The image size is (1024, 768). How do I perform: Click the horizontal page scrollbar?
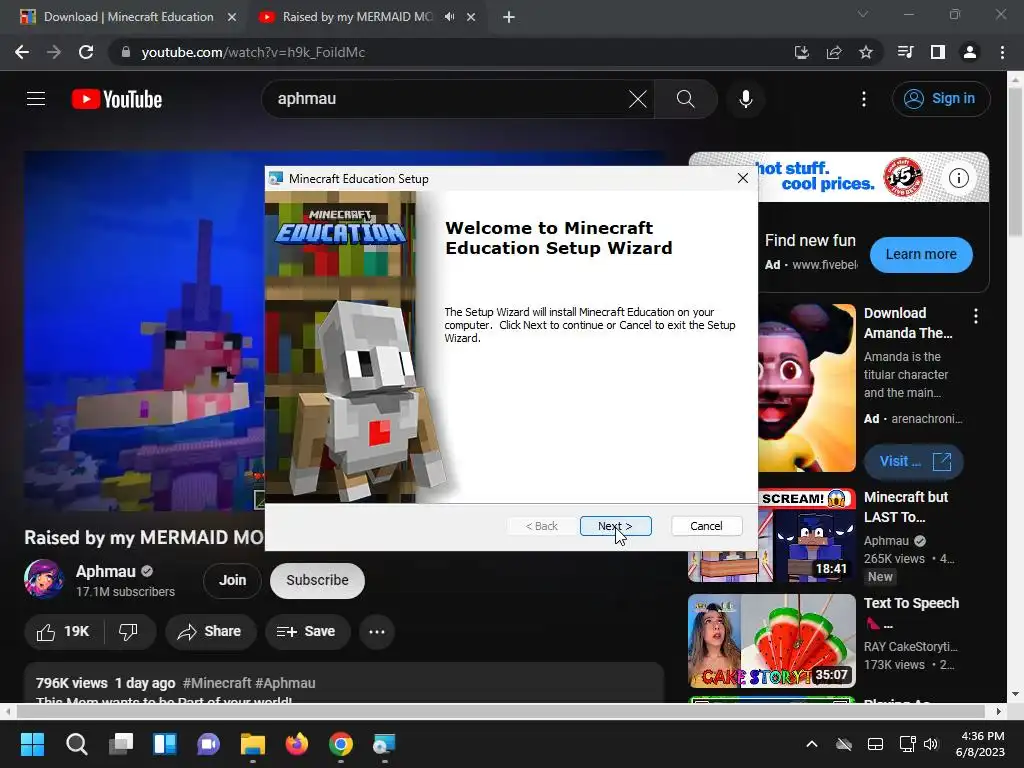pos(500,711)
